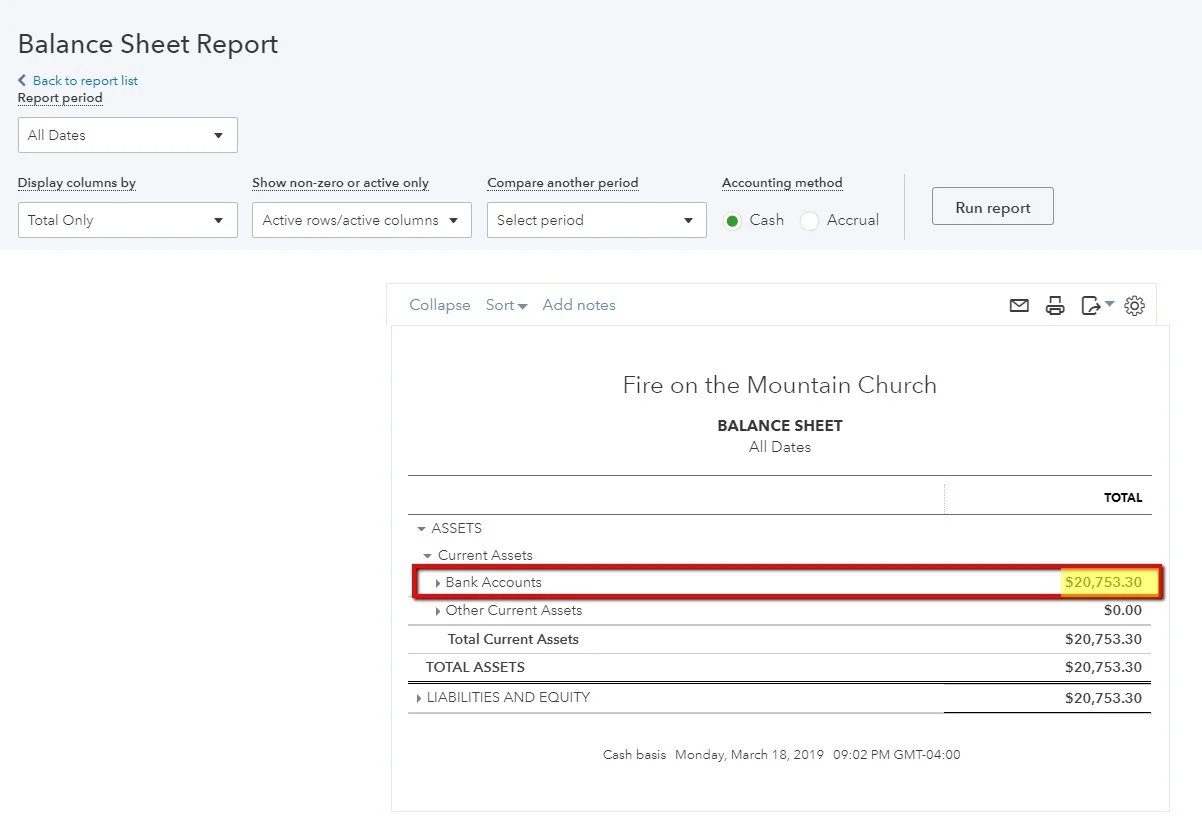Click Add notes on the report
Screen dimensions: 1202x829
(x=579, y=305)
